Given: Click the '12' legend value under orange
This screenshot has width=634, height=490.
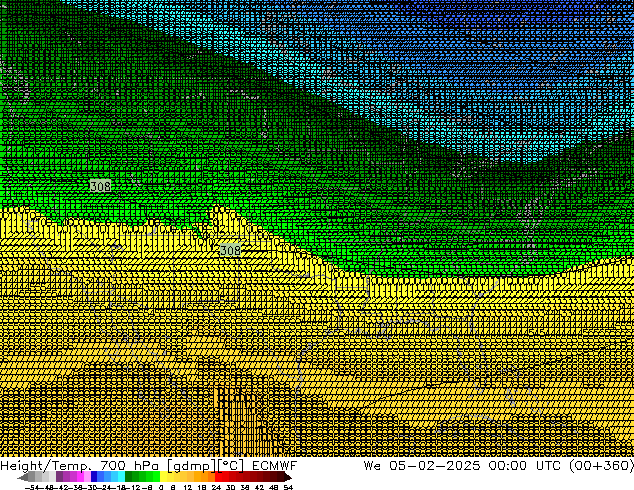Looking at the screenshot, I should click(188, 487).
